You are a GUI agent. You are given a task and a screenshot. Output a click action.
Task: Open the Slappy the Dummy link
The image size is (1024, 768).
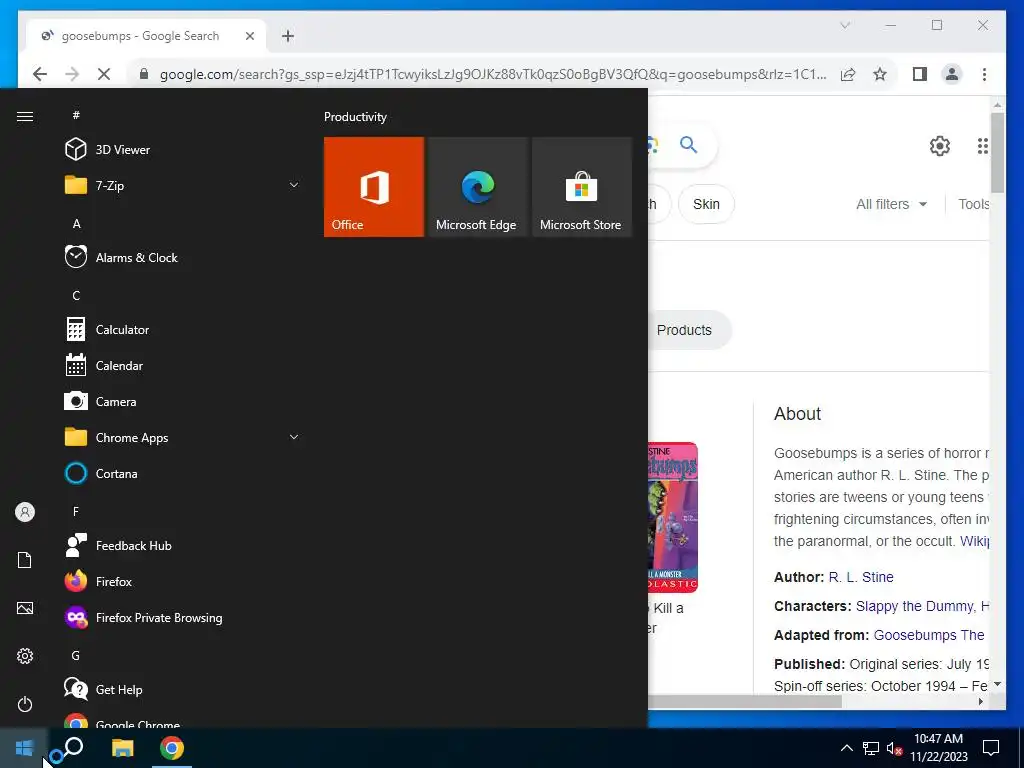pos(914,606)
